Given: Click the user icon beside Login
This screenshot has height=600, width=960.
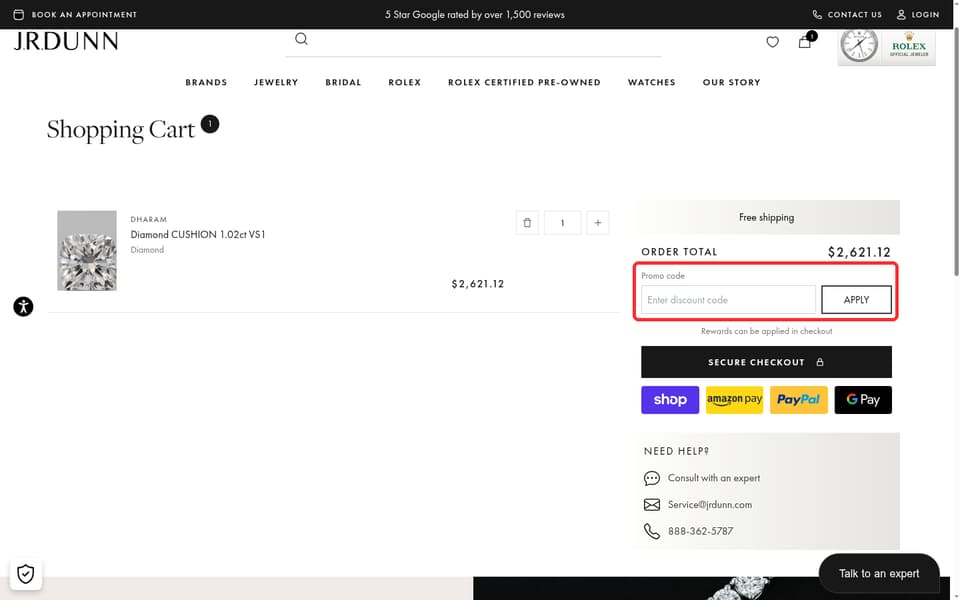Looking at the screenshot, I should tap(901, 14).
